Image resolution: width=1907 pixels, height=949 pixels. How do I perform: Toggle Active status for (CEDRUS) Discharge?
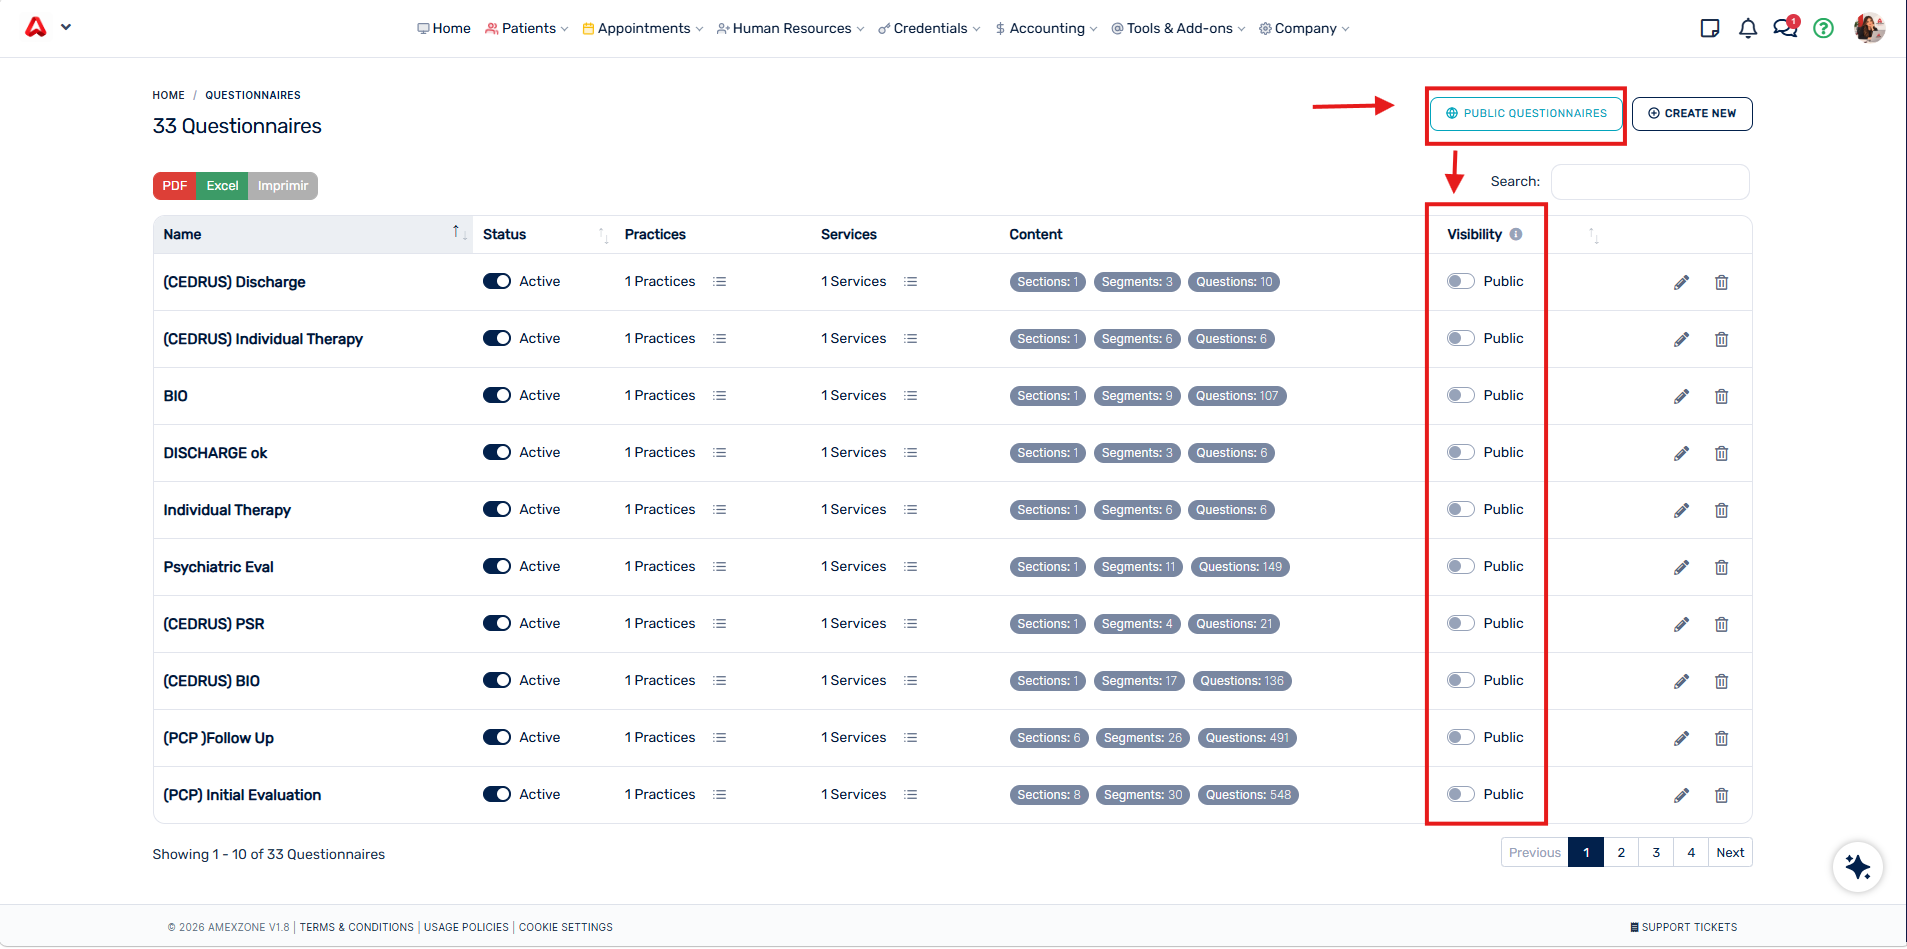497,282
